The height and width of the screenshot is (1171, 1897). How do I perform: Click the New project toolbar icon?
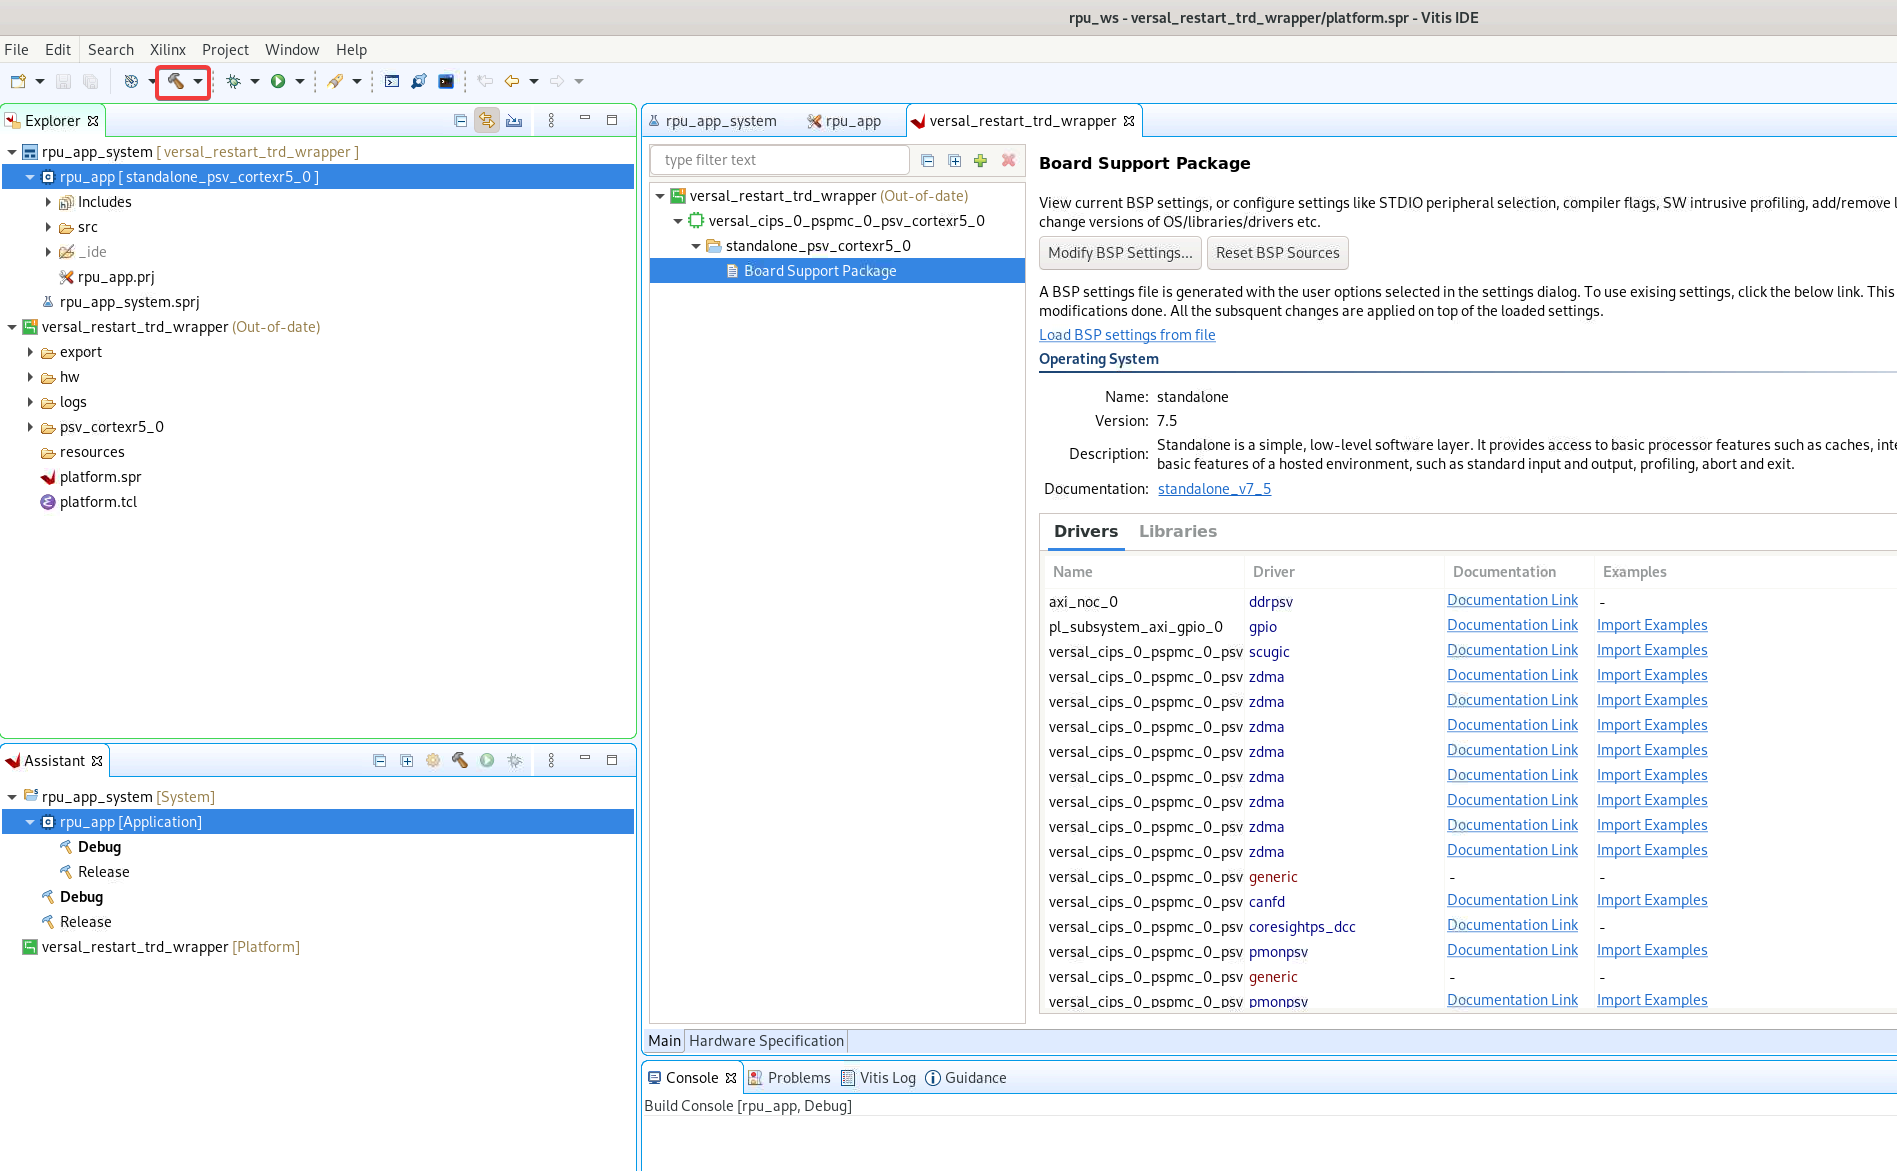(x=18, y=81)
